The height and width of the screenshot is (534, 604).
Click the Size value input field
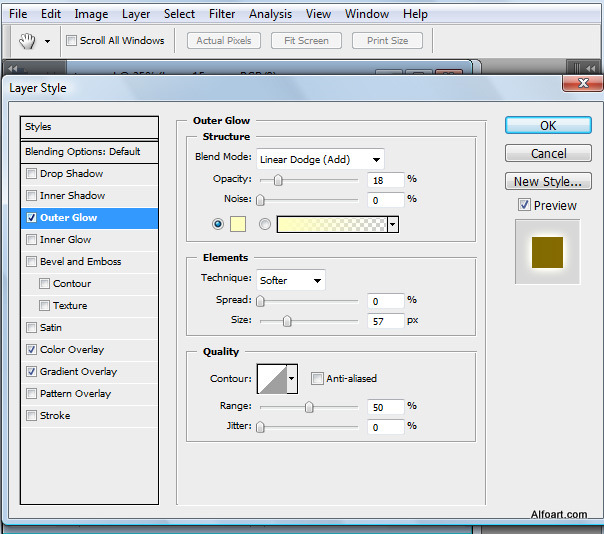click(384, 321)
